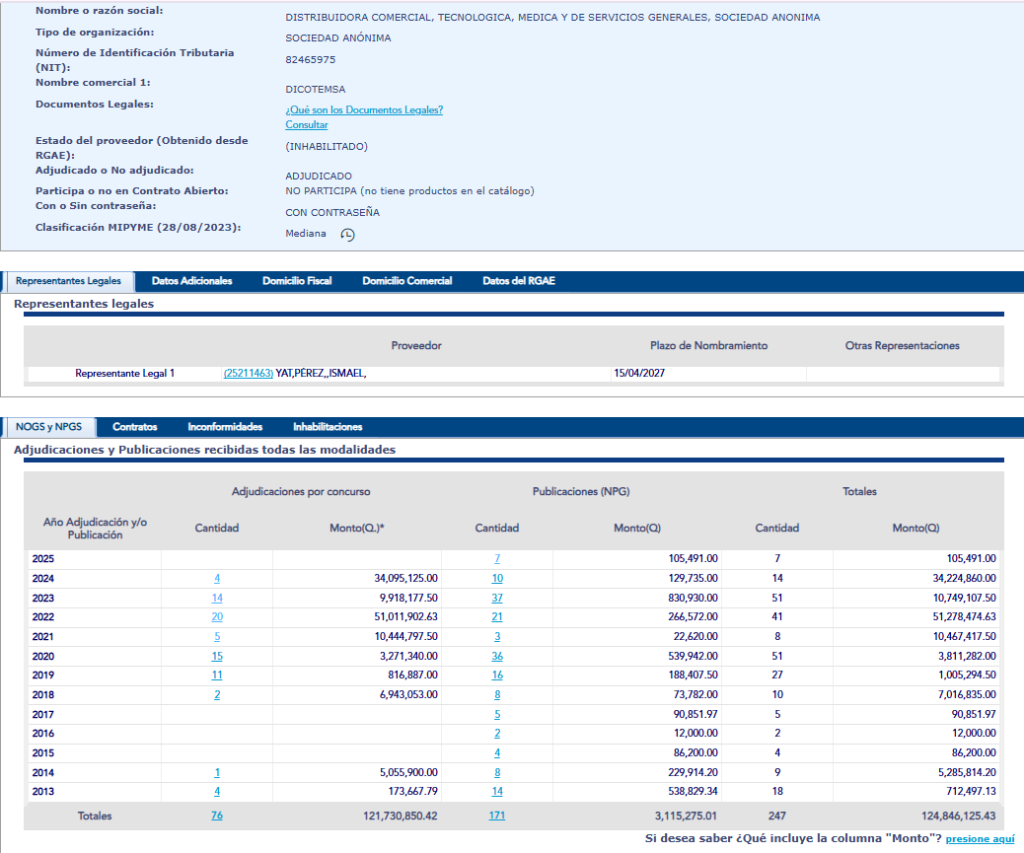This screenshot has height=853, width=1024.
Task: Open the total 76 adjudications link
Action: click(x=217, y=816)
